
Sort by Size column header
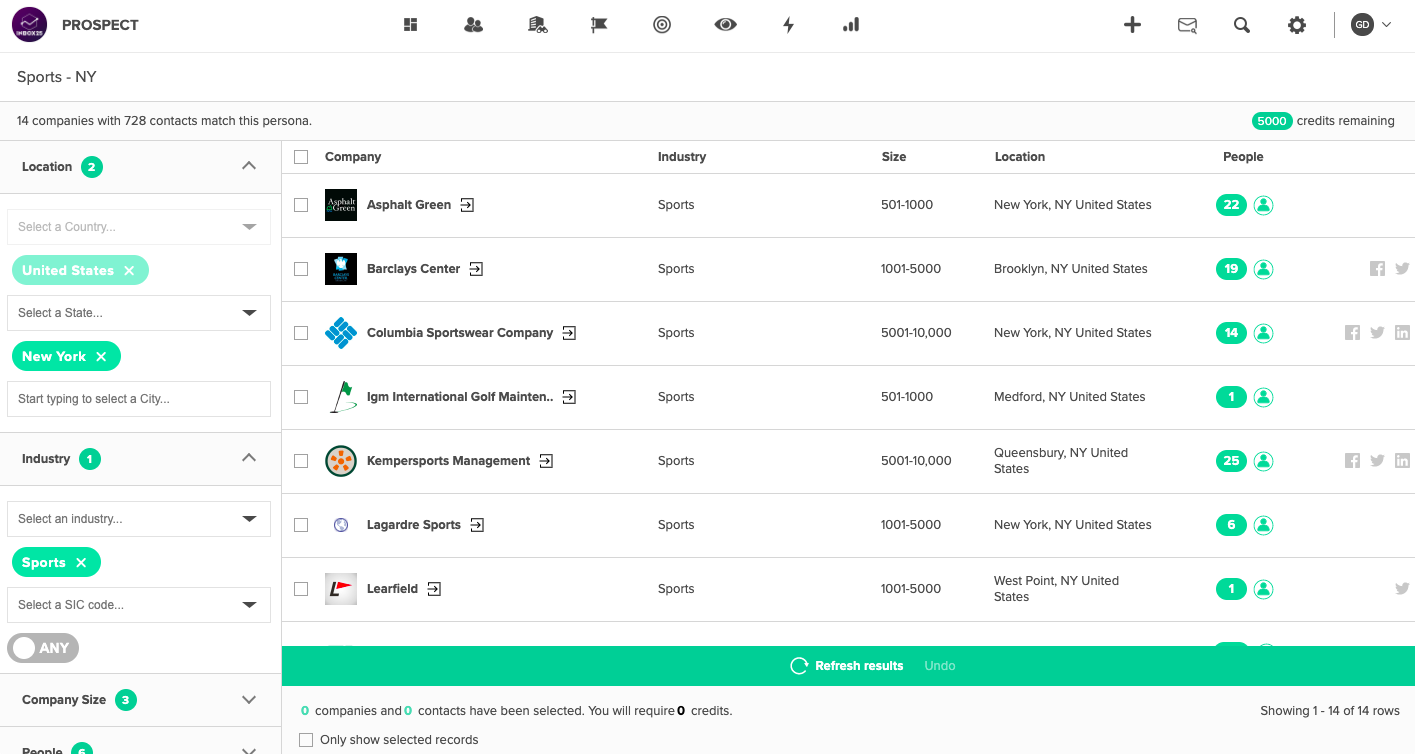(894, 157)
